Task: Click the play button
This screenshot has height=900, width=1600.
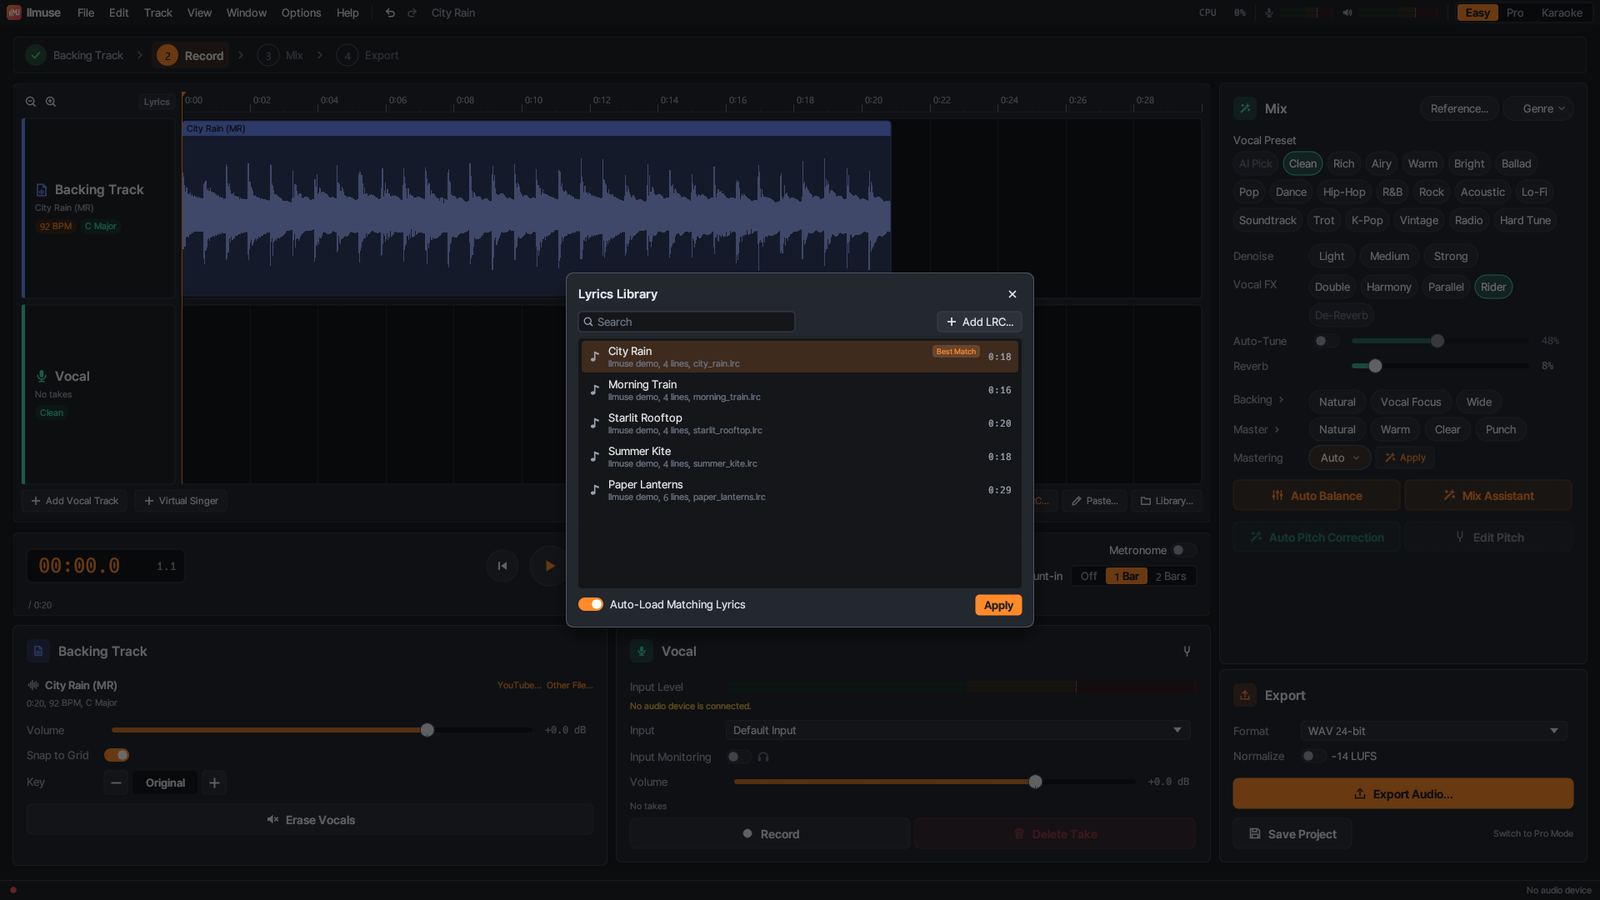Action: 548,566
